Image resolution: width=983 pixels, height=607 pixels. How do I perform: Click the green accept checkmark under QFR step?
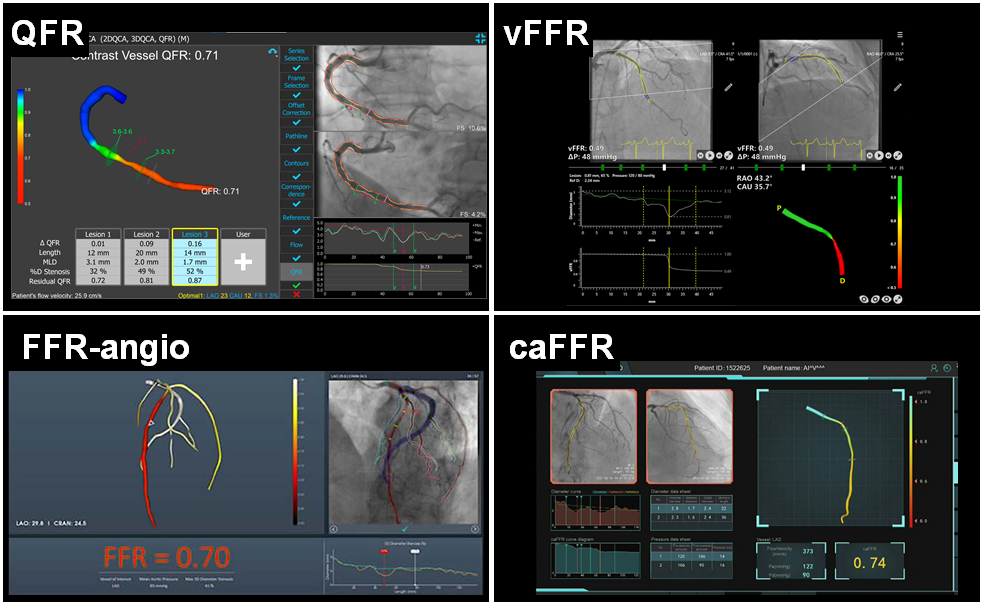296,284
